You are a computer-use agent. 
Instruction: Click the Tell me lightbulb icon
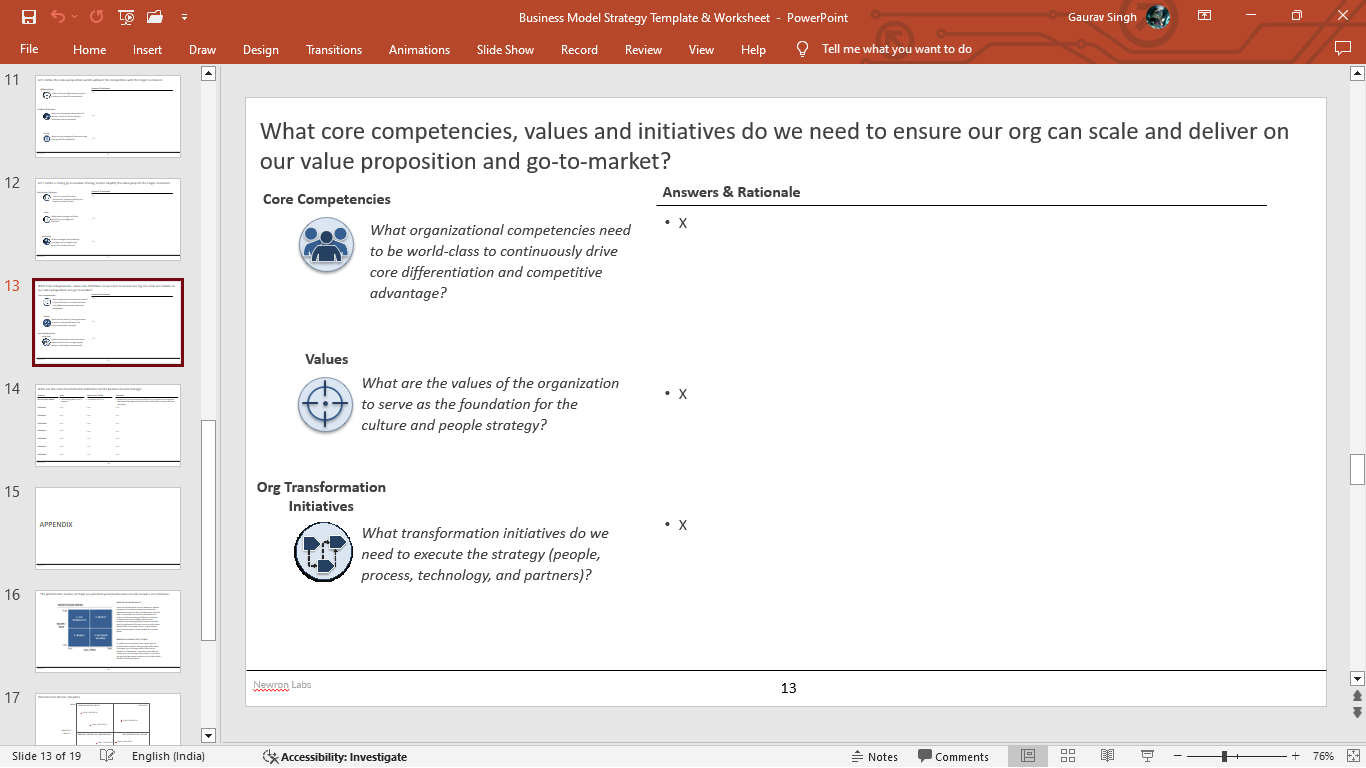pyautogui.click(x=802, y=49)
